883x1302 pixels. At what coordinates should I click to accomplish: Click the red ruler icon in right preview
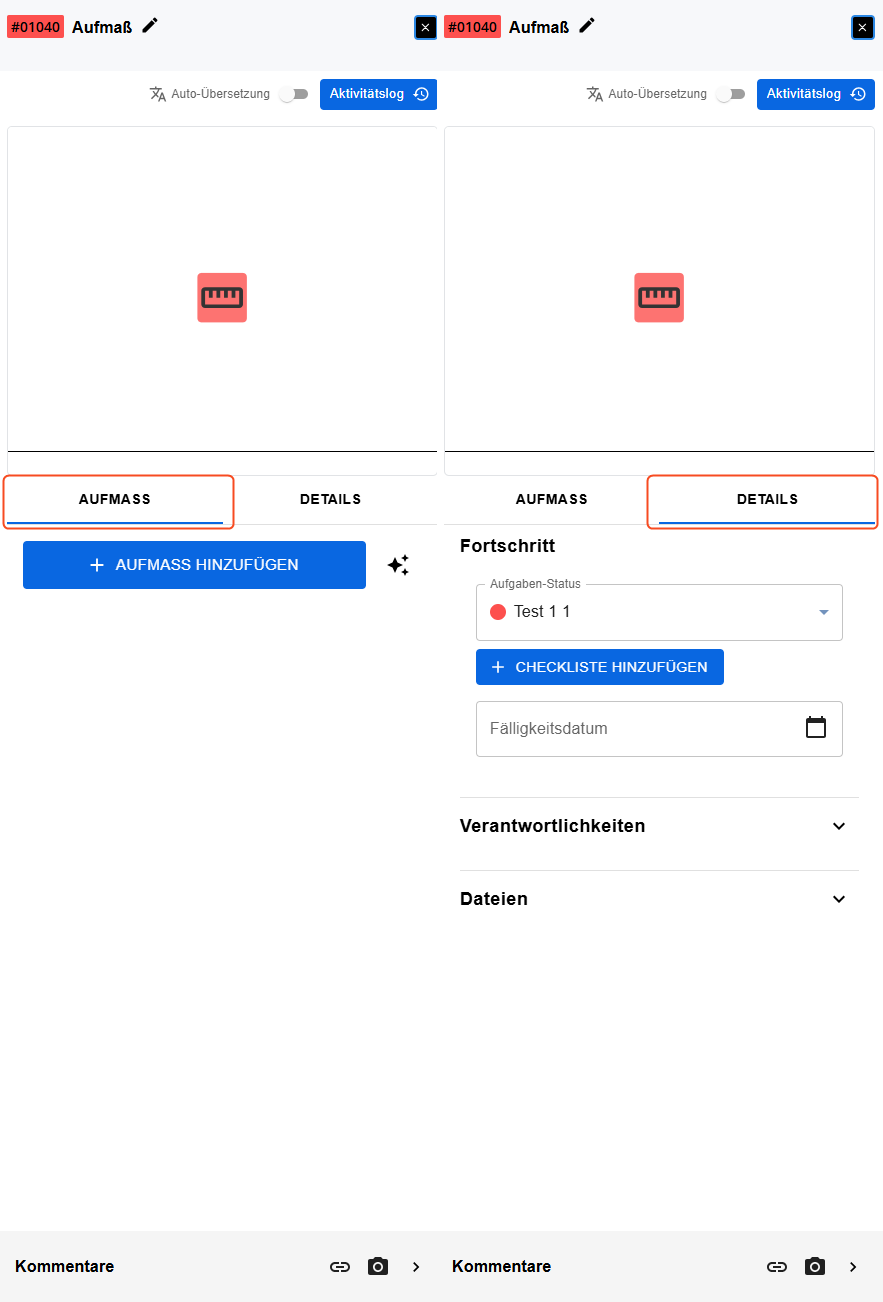click(659, 297)
